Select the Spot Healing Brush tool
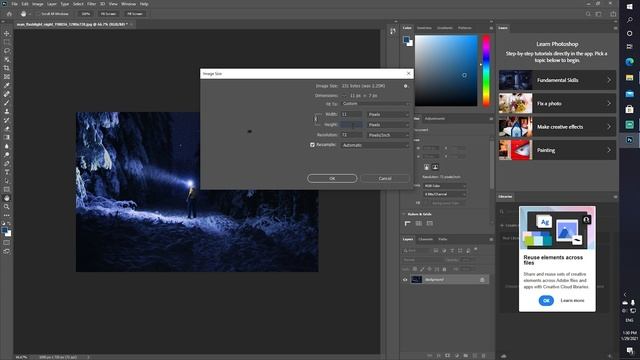Image resolution: width=640 pixels, height=360 pixels. click(x=7, y=94)
